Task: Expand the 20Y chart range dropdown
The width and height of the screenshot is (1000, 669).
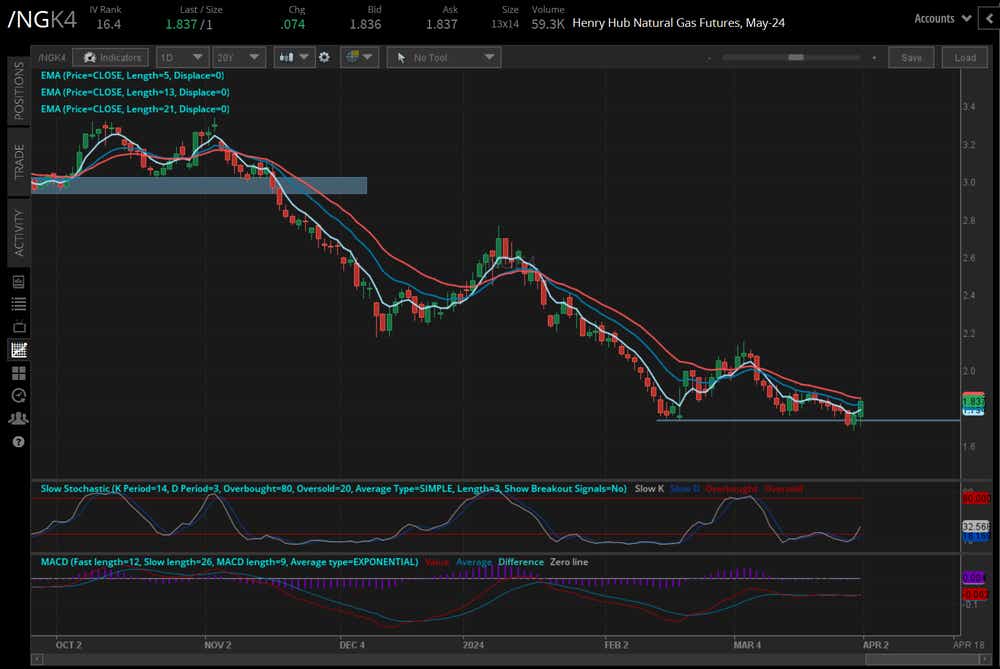Action: (240, 58)
